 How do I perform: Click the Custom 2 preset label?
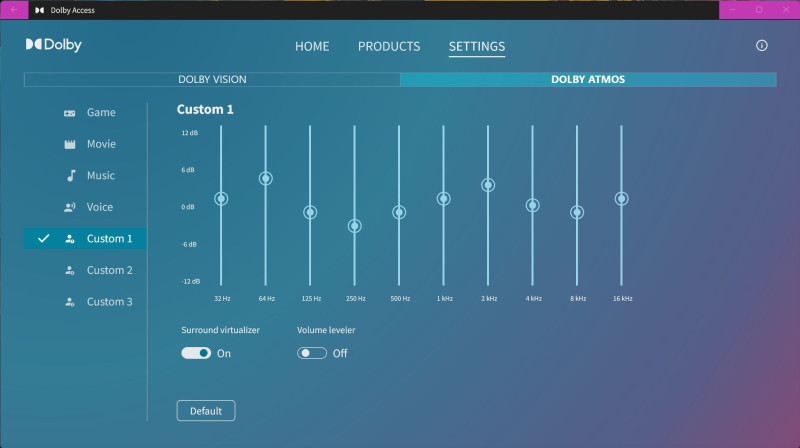coord(110,270)
